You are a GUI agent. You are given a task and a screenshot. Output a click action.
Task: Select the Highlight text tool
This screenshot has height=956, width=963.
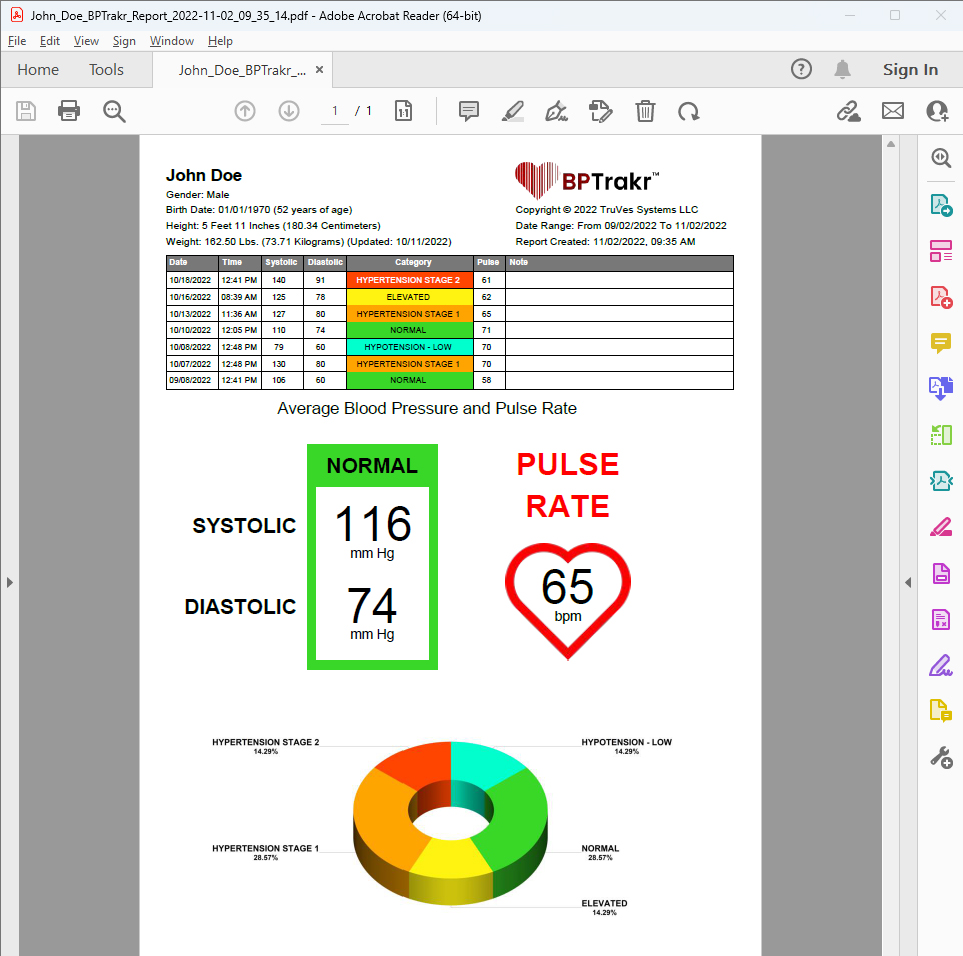(512, 111)
